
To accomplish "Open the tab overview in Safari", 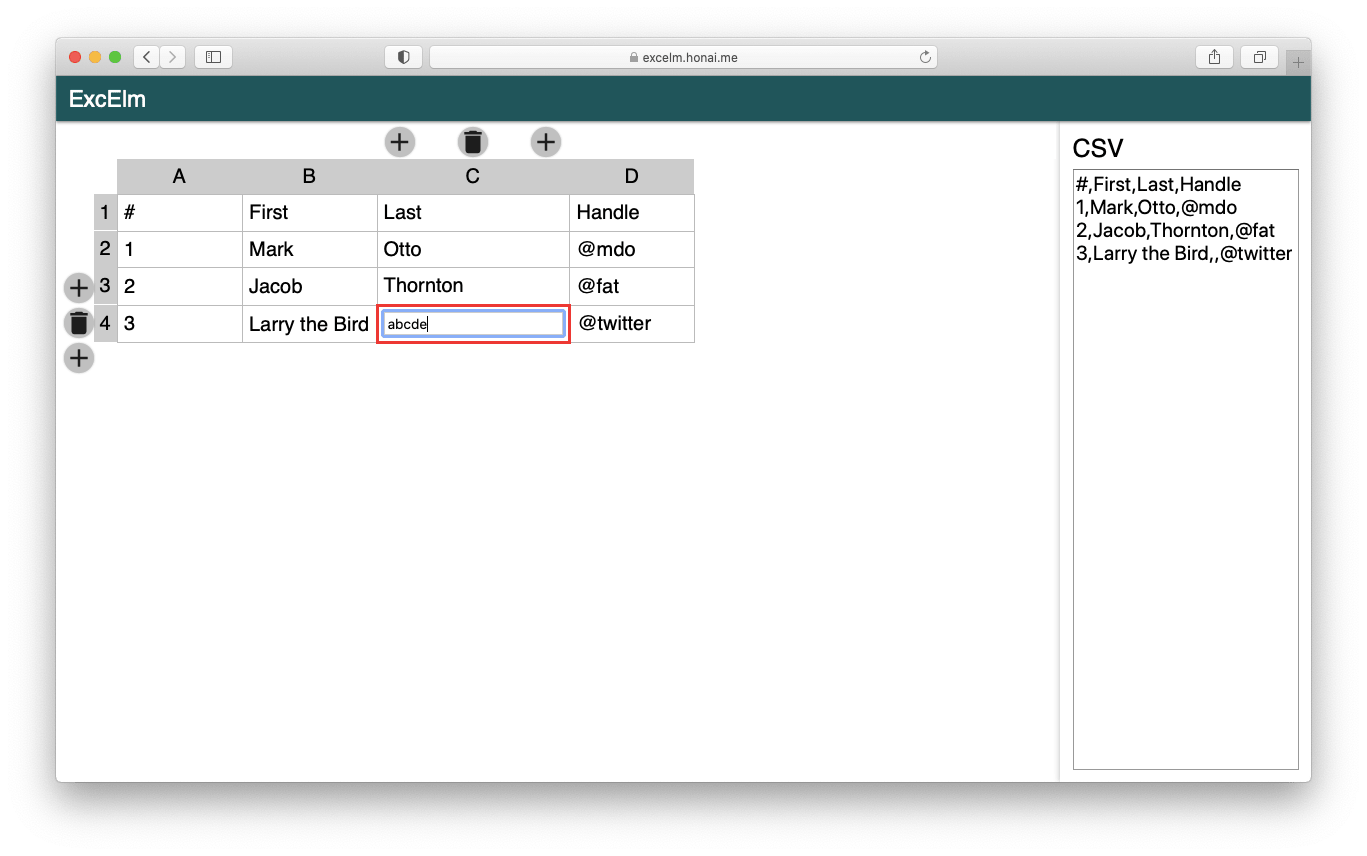I will [x=1259, y=57].
